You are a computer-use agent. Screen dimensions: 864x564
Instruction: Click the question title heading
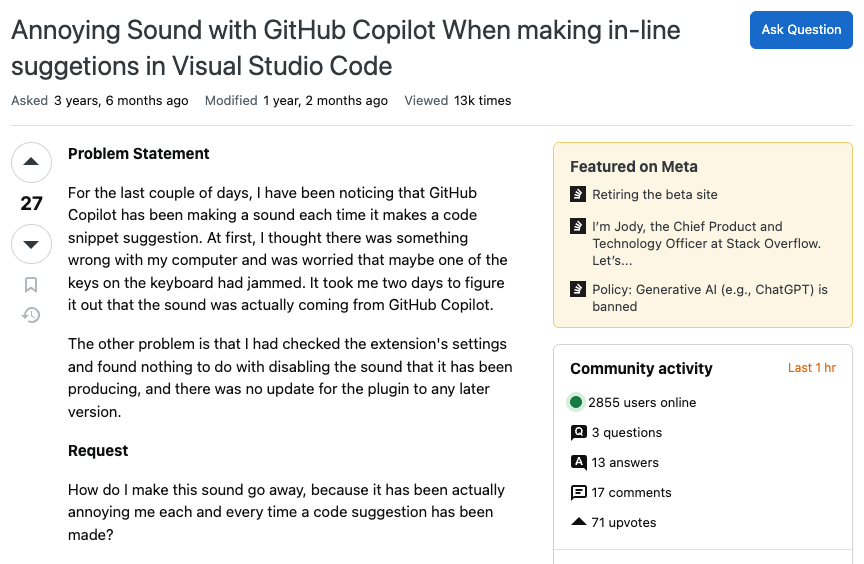pos(345,48)
